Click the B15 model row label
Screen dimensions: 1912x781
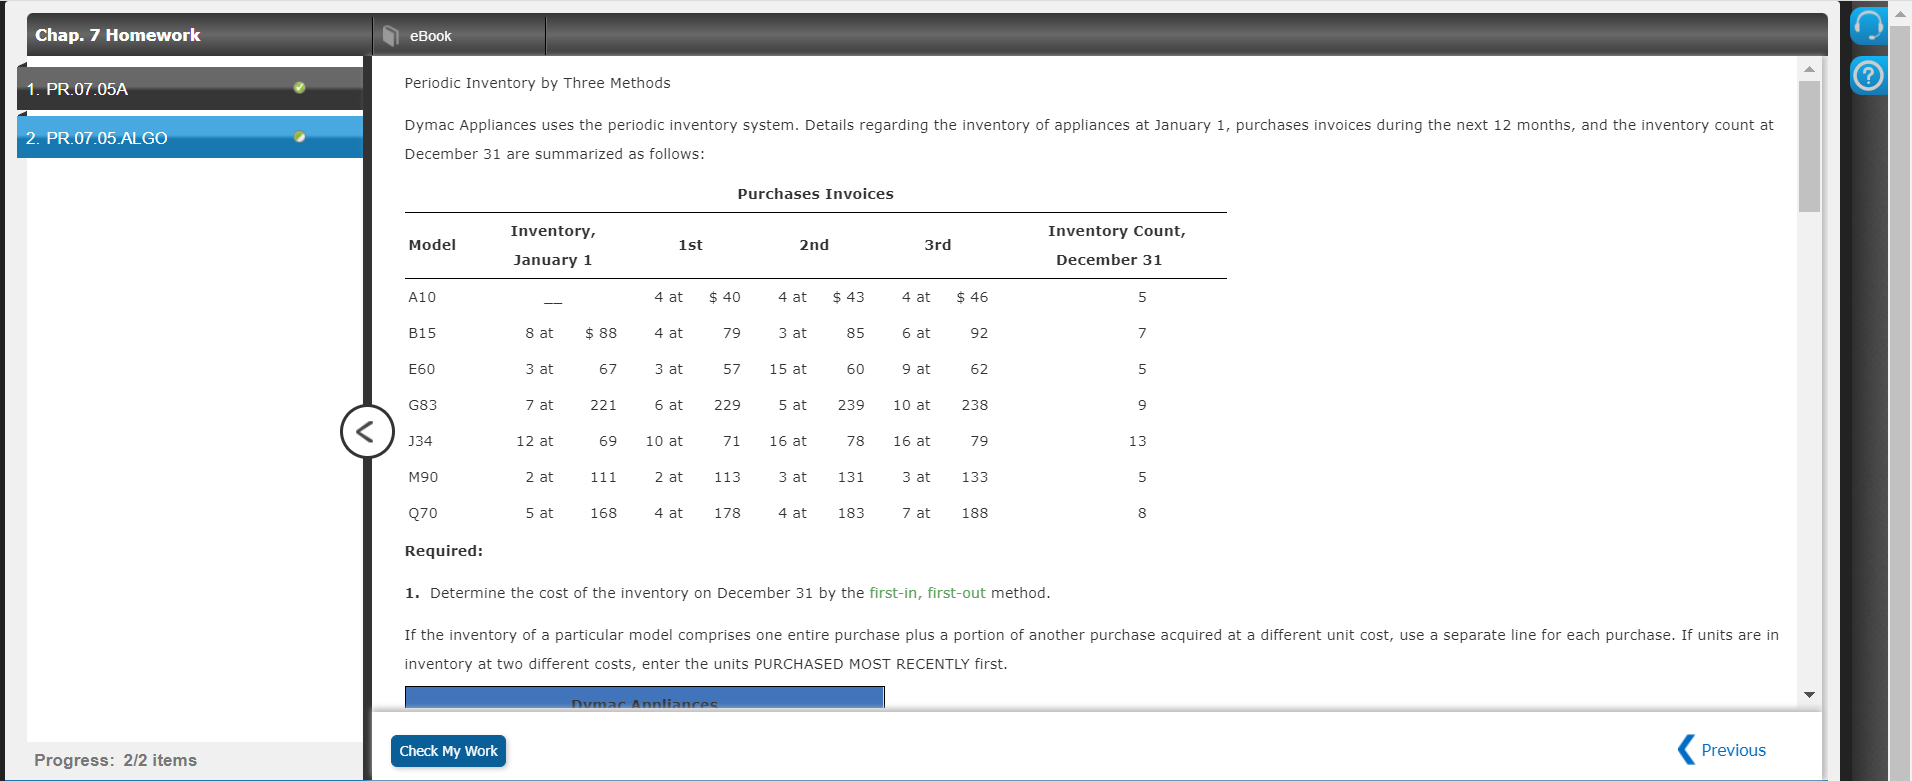point(422,333)
